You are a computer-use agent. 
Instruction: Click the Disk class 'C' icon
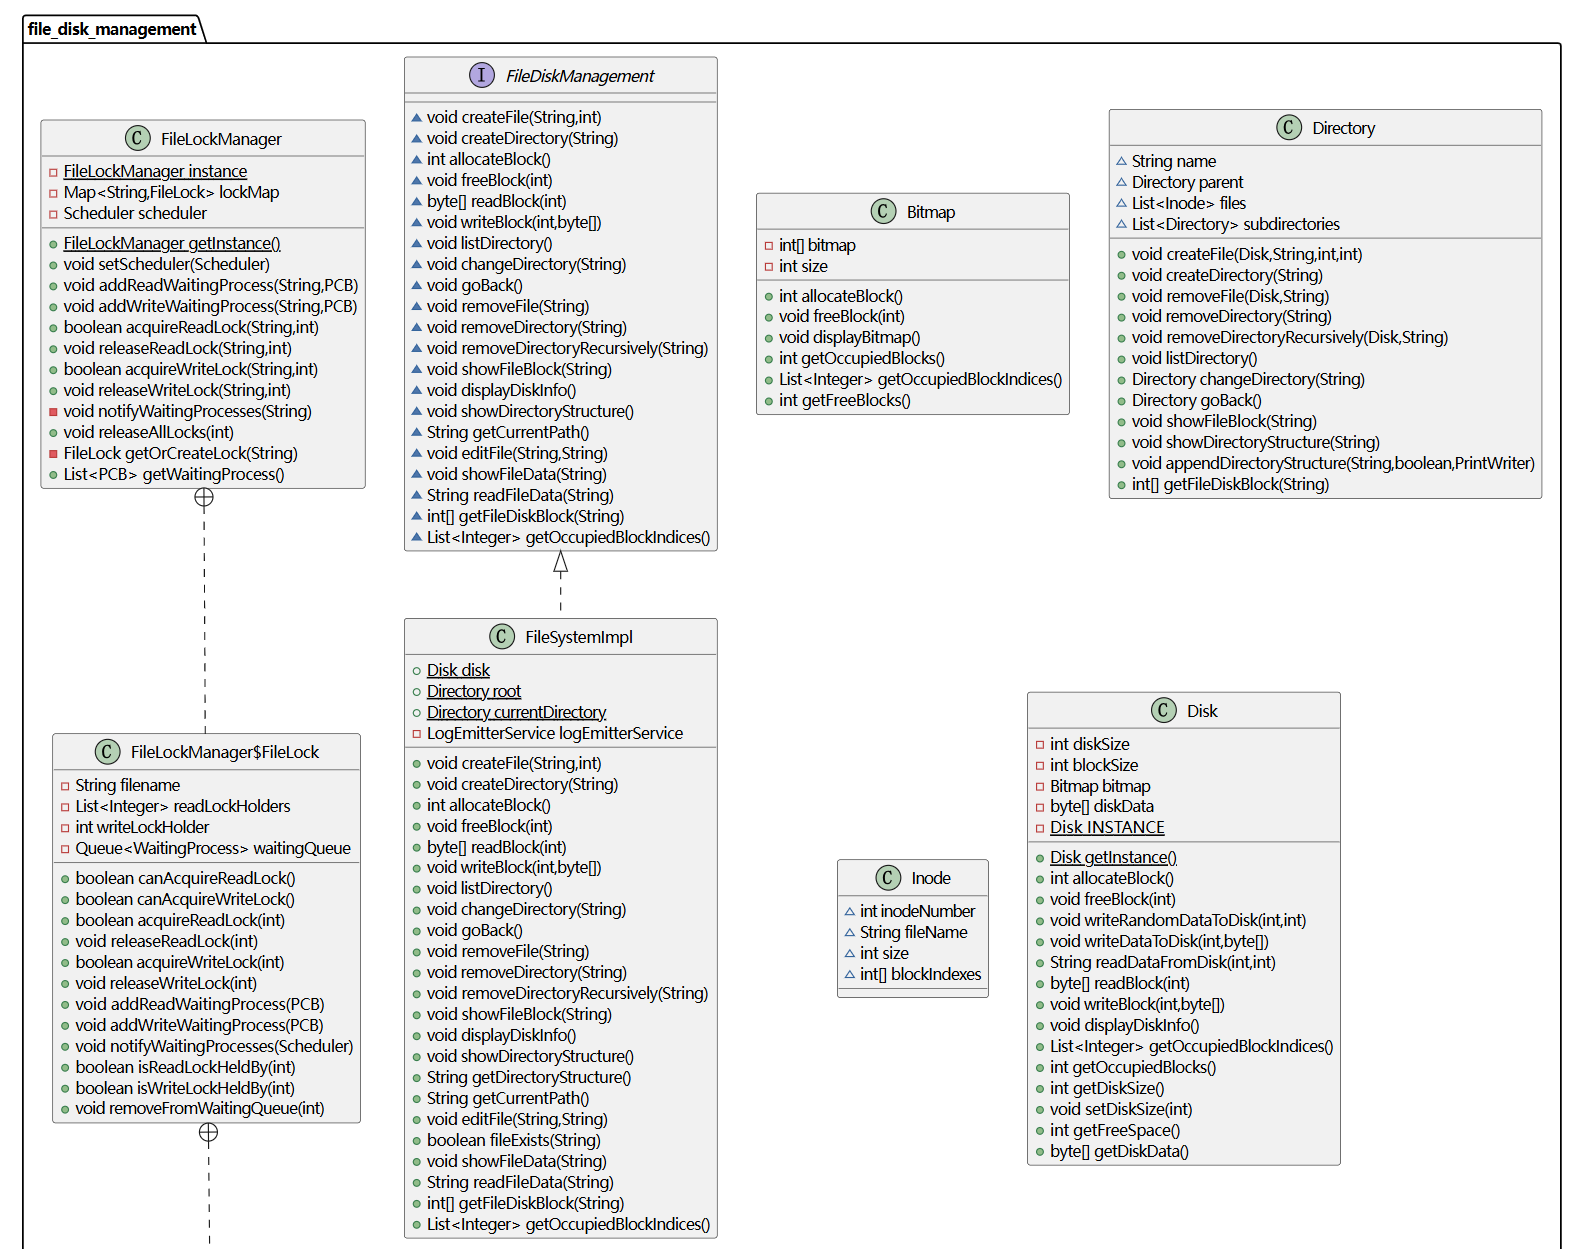pos(1163,710)
